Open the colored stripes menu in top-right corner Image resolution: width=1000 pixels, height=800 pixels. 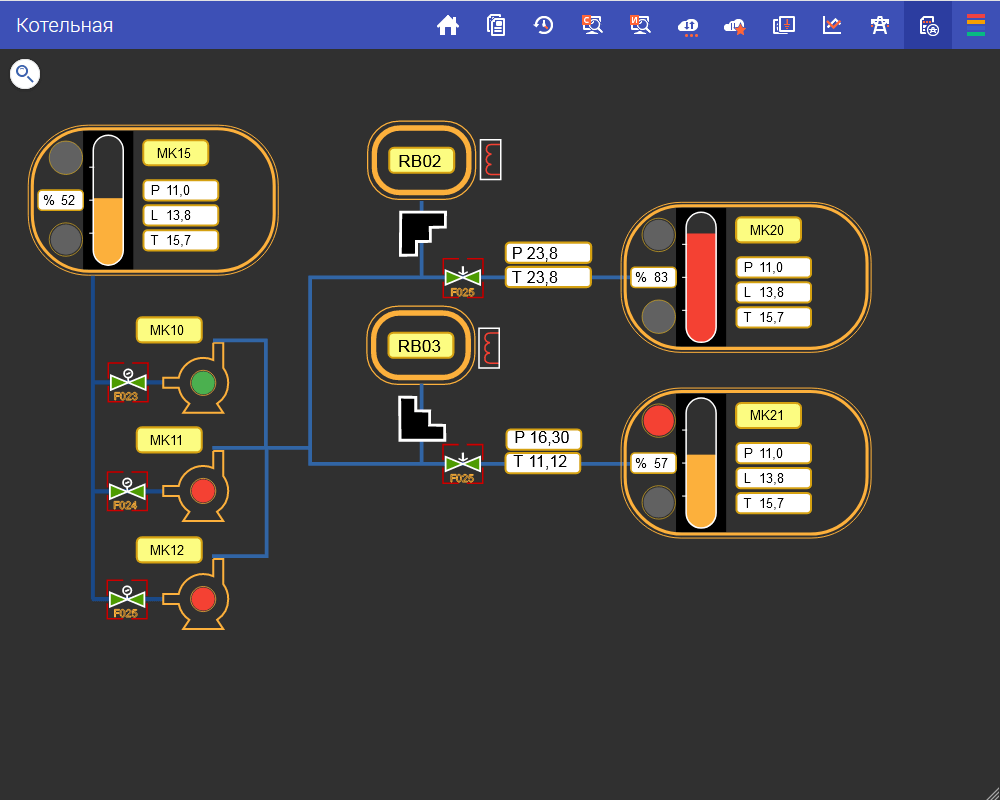[x=976, y=25]
